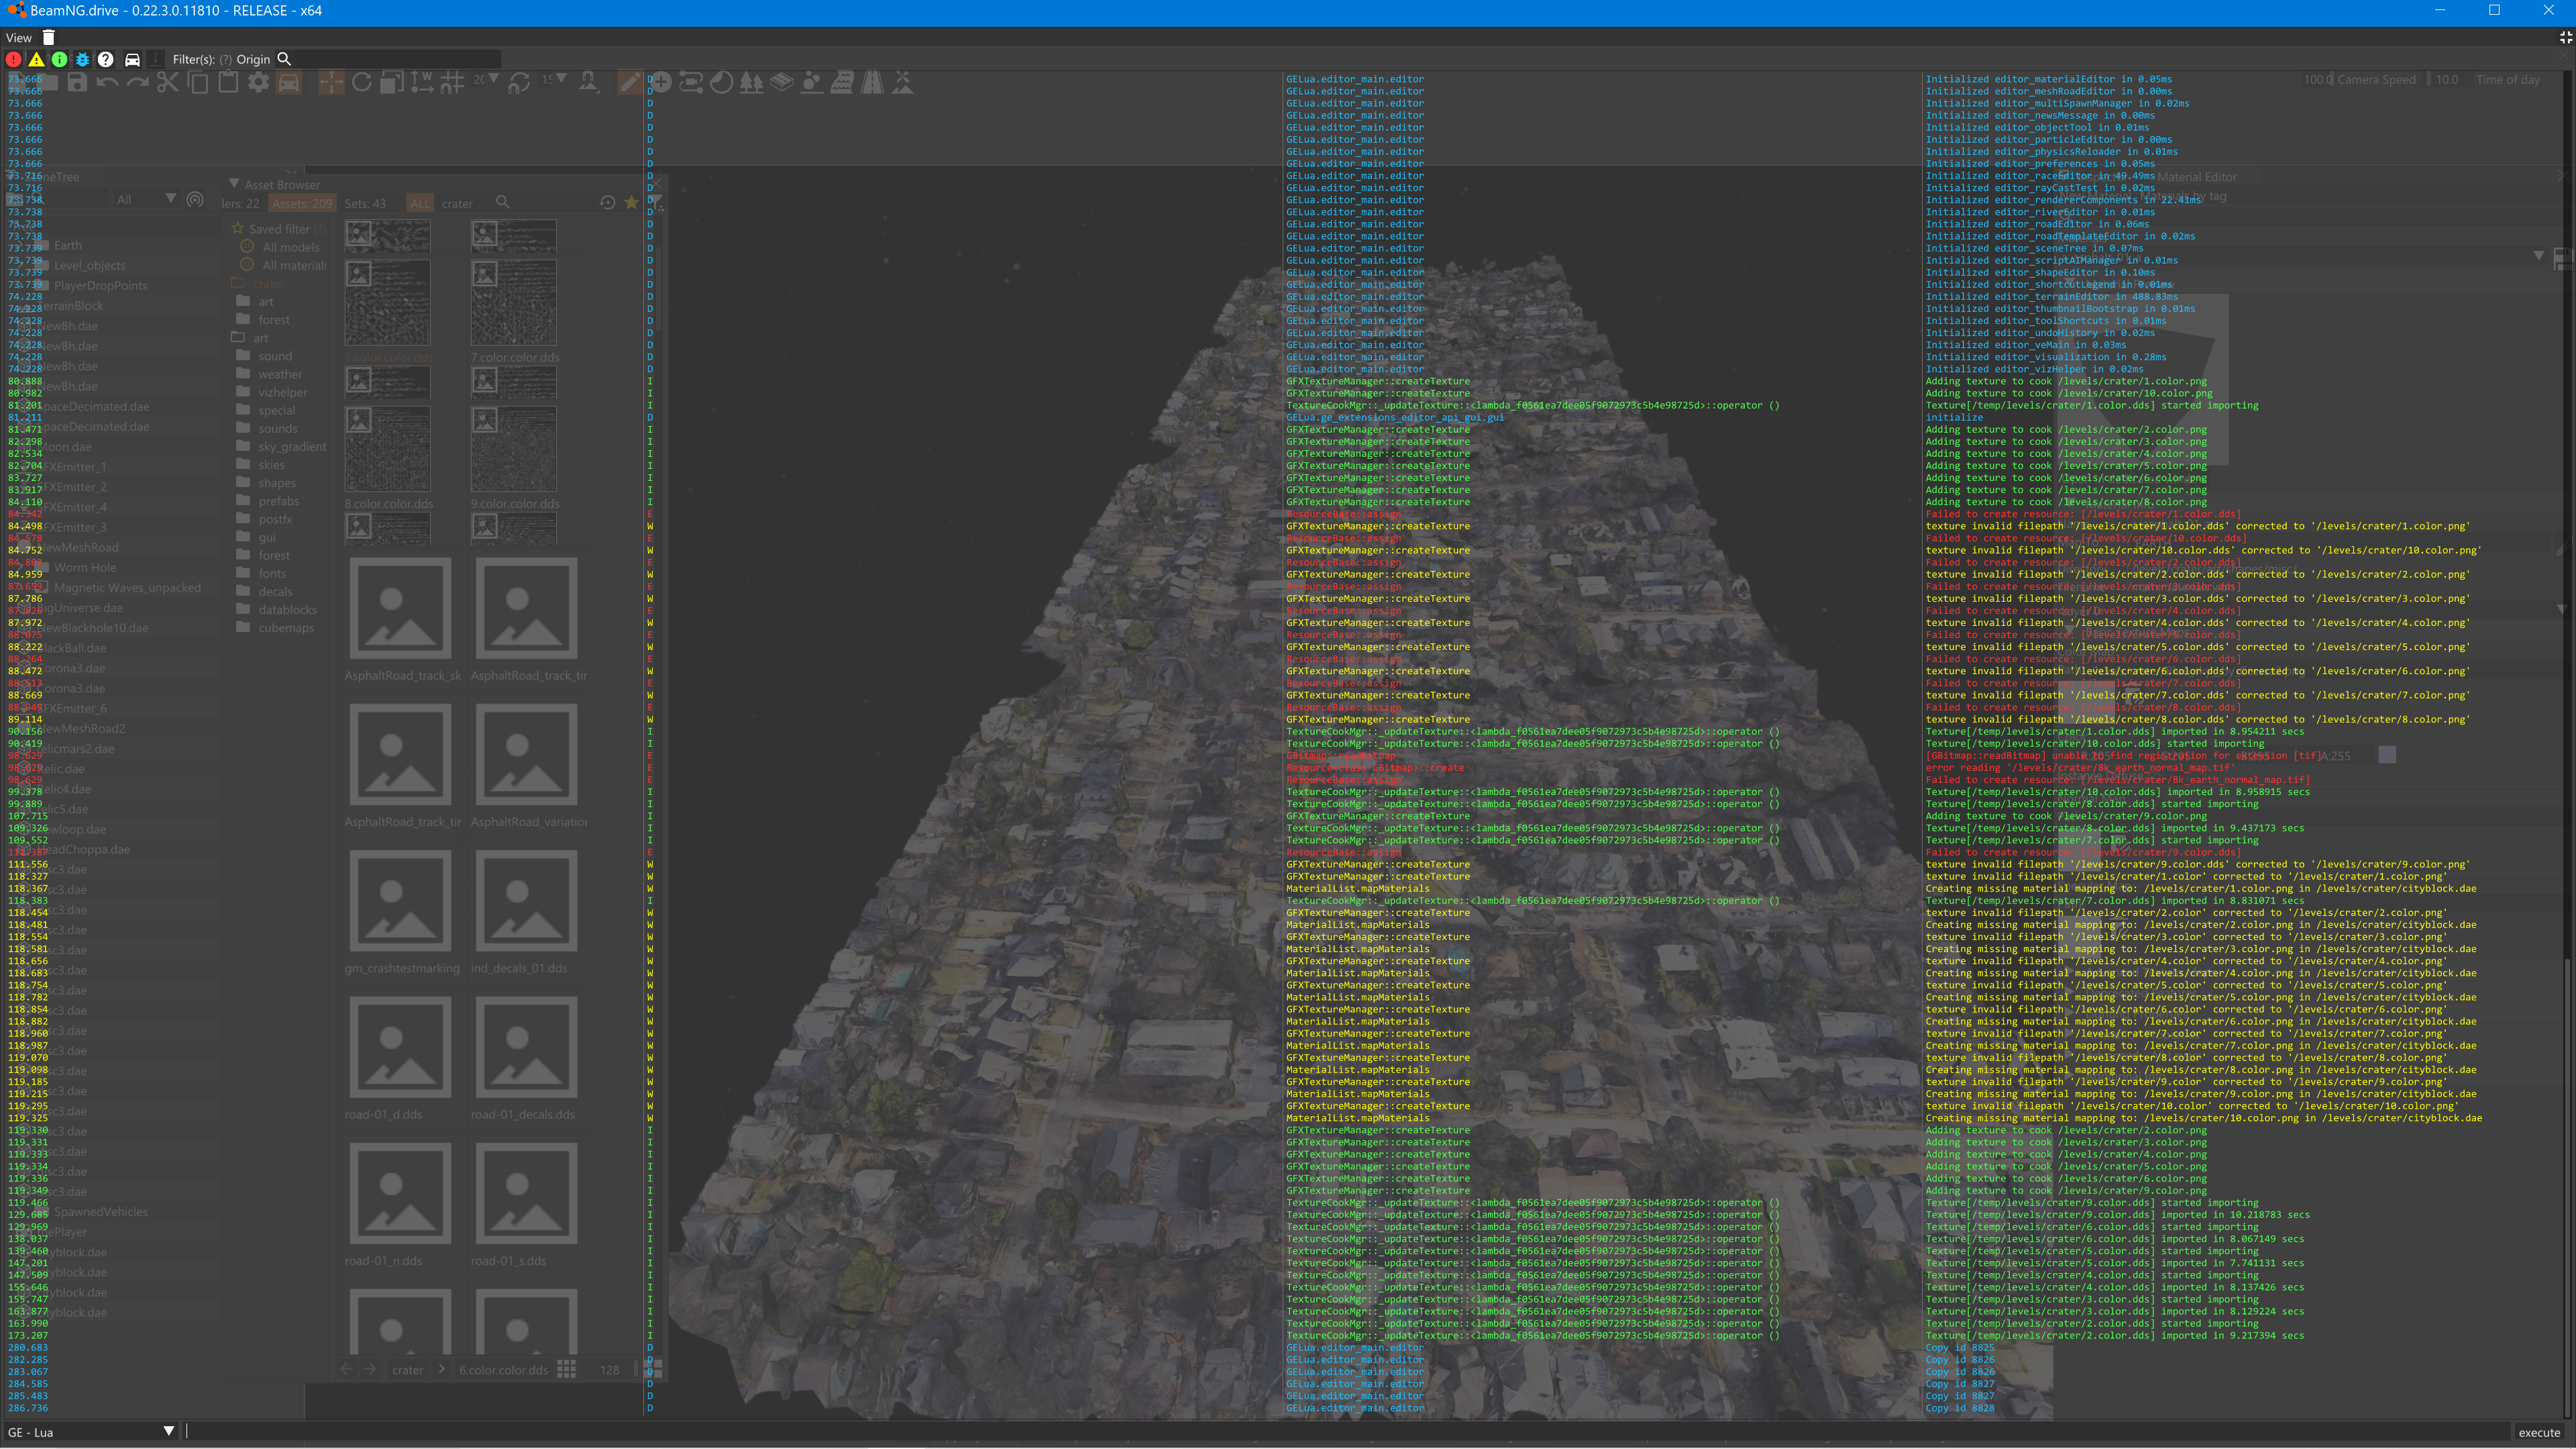2576x1449 pixels.
Task: Open the console help question-mark icon
Action: 105,59
